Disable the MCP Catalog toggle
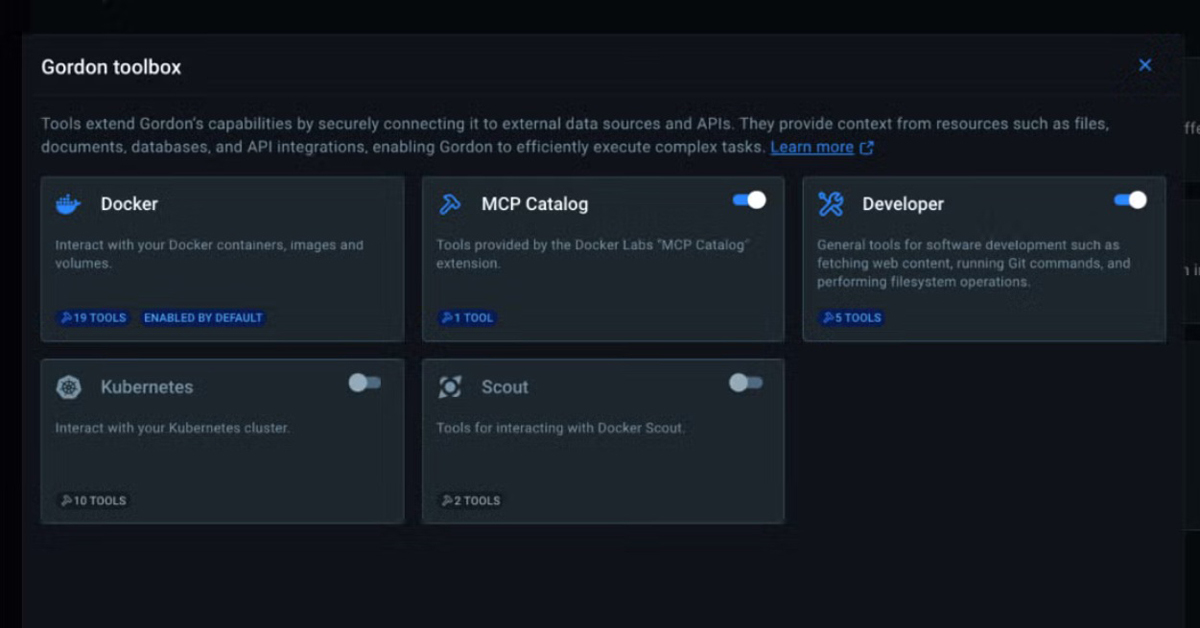 point(749,200)
